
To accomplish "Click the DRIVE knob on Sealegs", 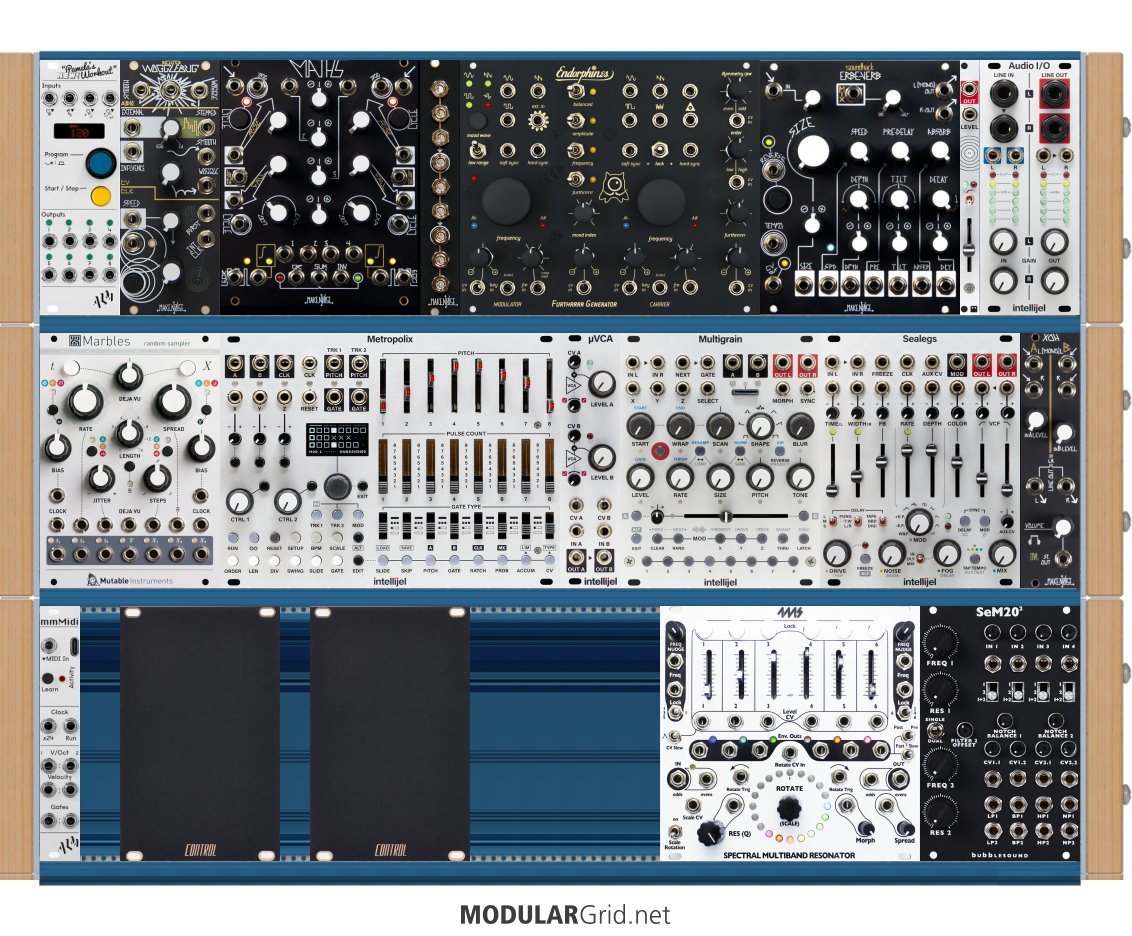I will (836, 554).
